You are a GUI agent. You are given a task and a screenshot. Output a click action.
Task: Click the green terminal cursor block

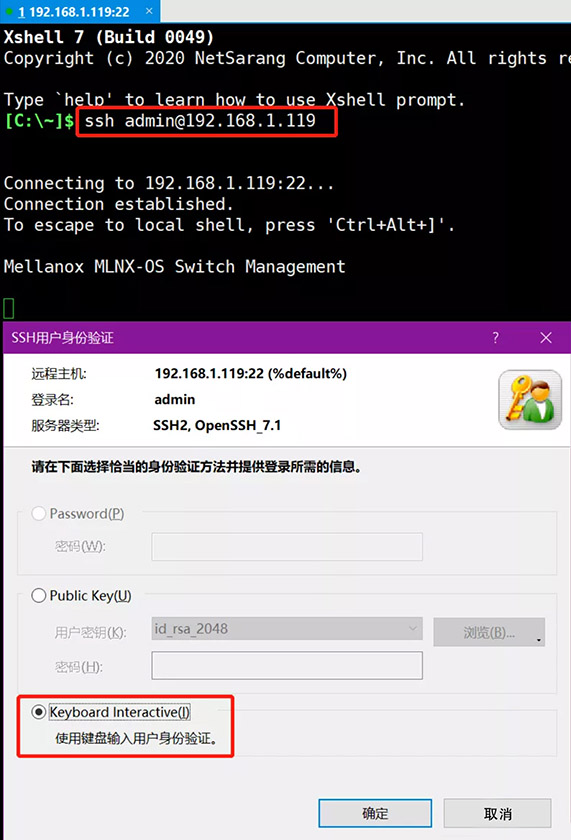click(9, 309)
